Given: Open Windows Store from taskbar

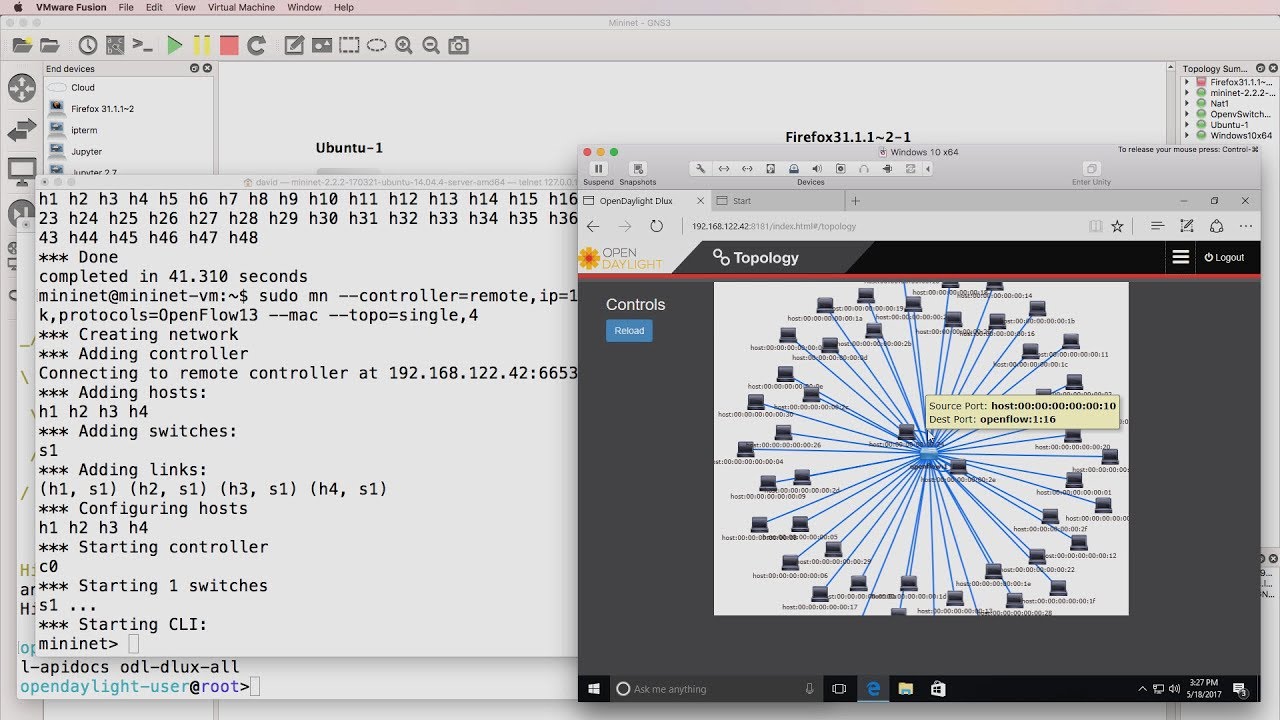Looking at the screenshot, I should point(937,688).
